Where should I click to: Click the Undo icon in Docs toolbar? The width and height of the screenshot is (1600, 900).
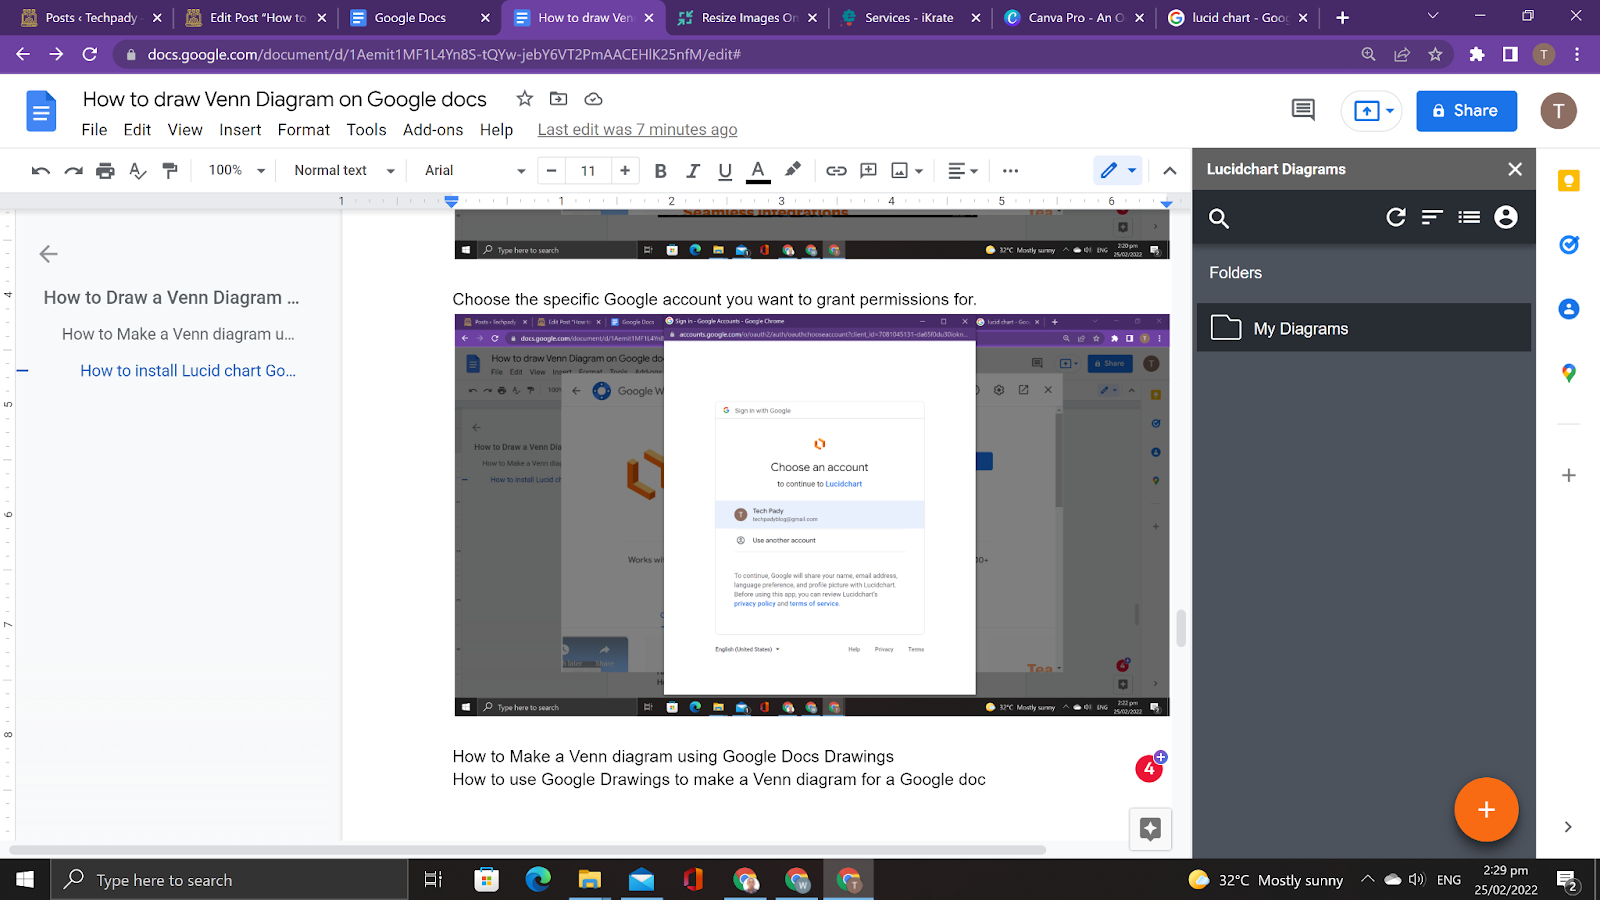[41, 171]
